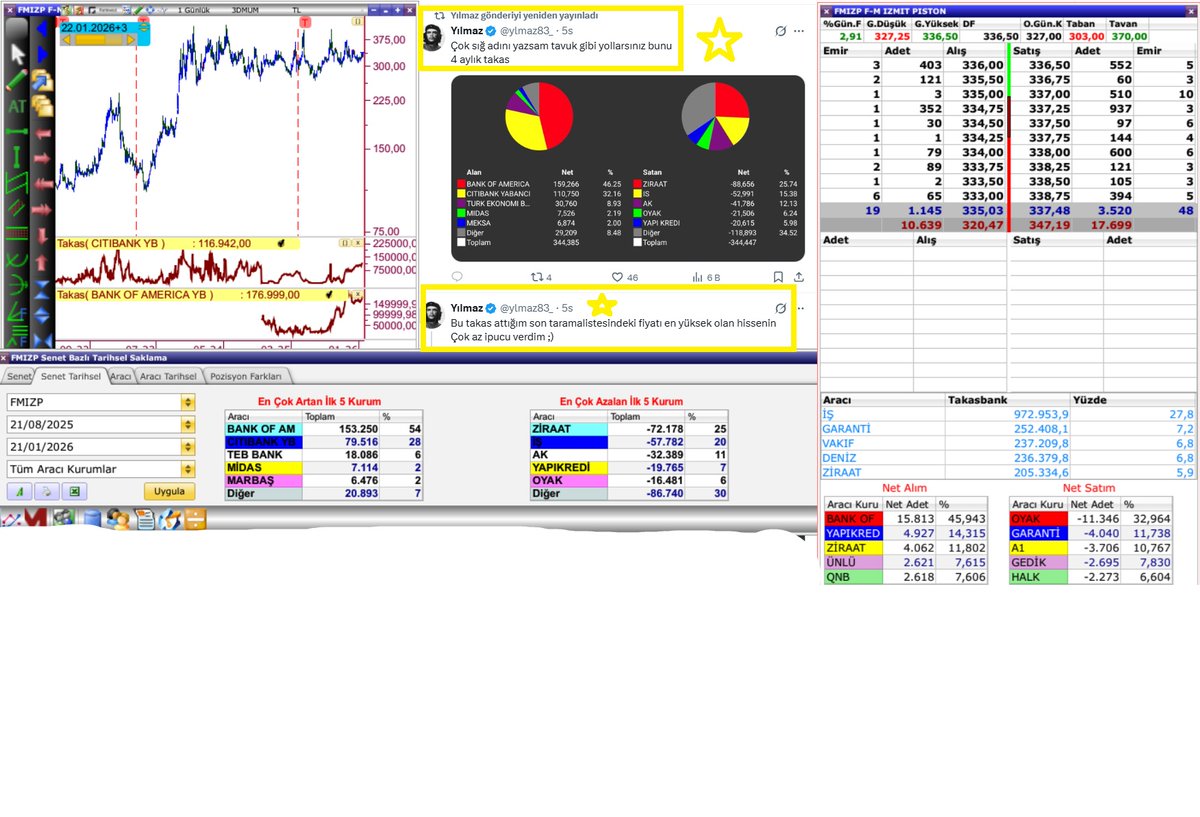Select the horizontal line drawing tool

coord(17,132)
